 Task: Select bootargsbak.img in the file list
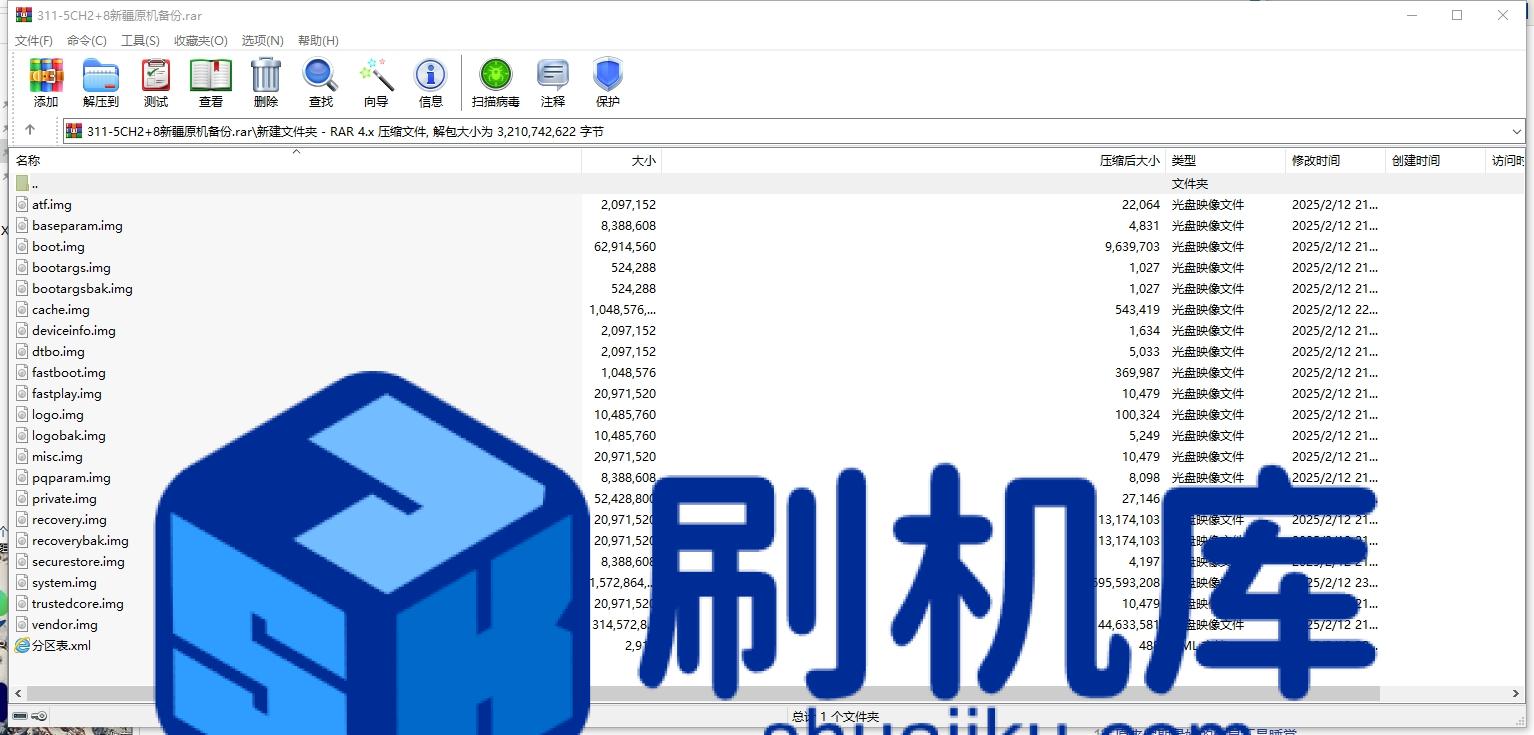82,288
